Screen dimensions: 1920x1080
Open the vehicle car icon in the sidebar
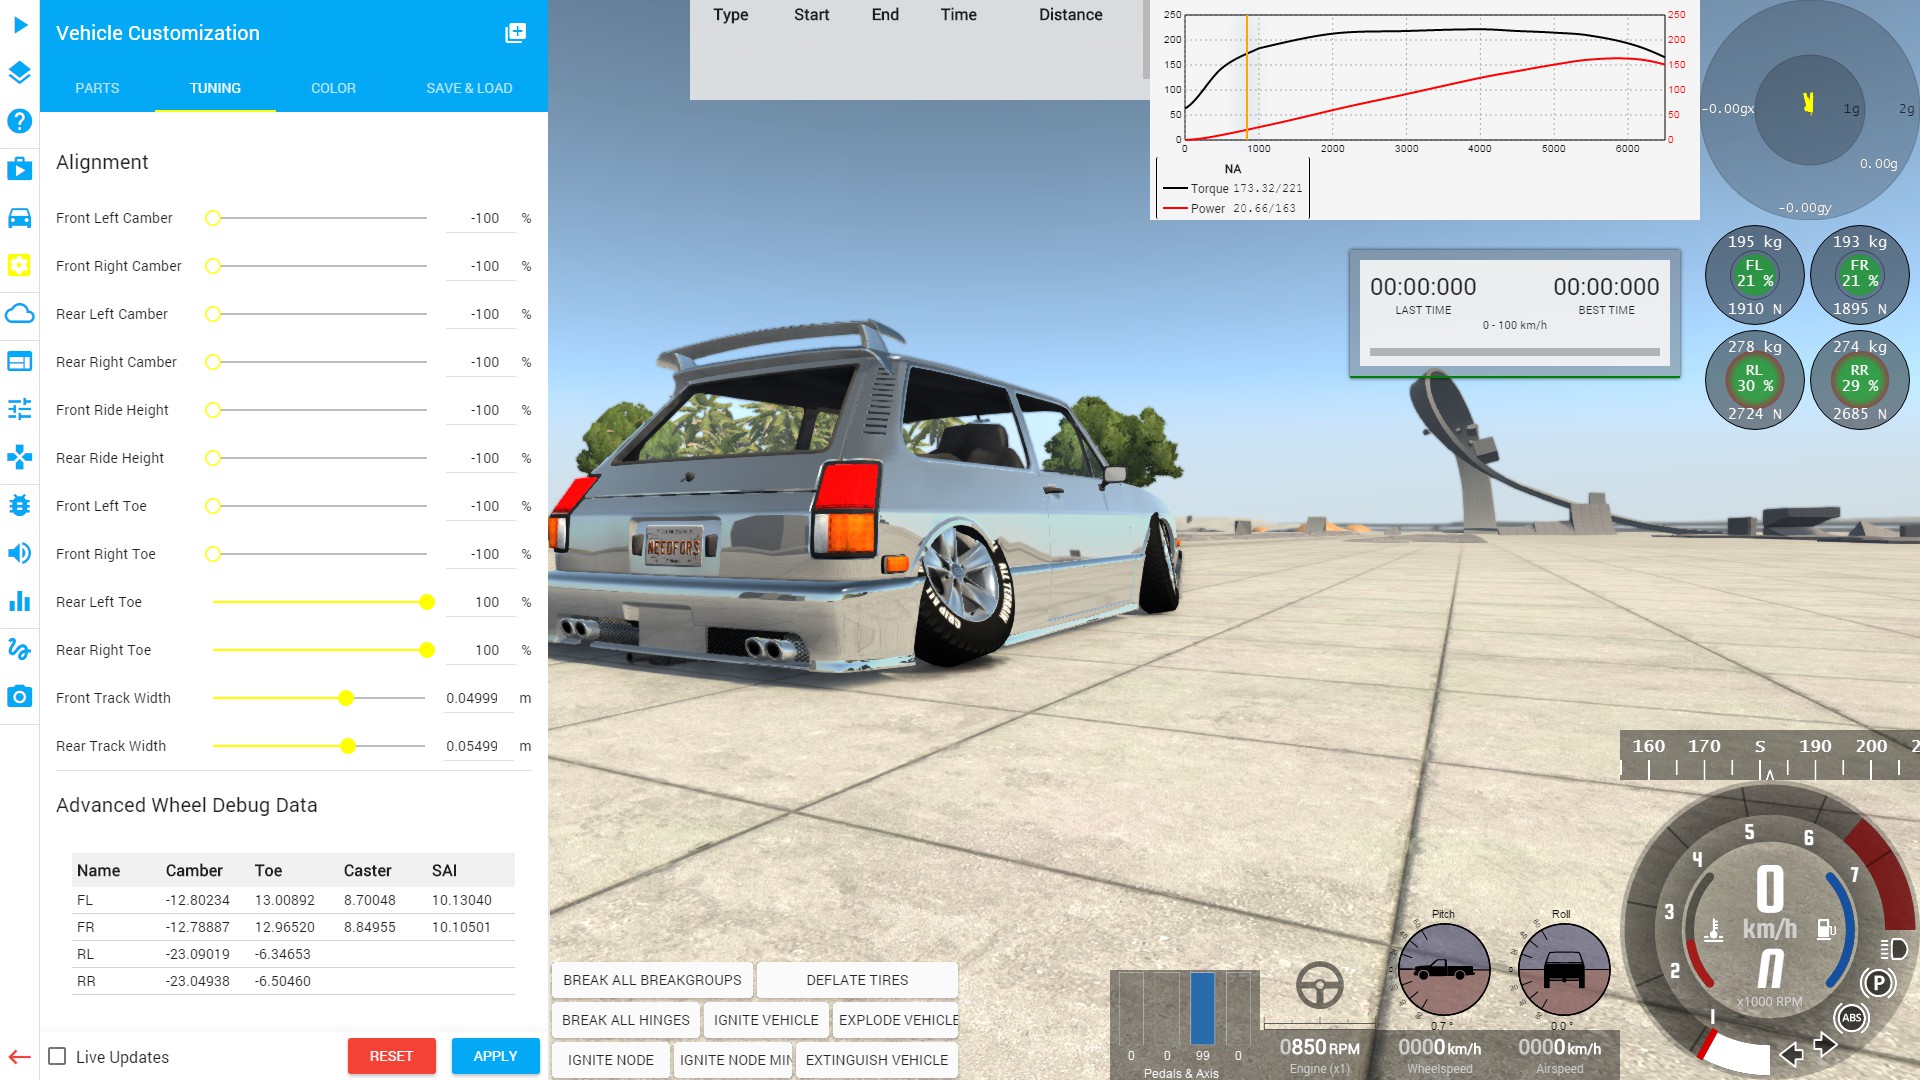[x=20, y=217]
